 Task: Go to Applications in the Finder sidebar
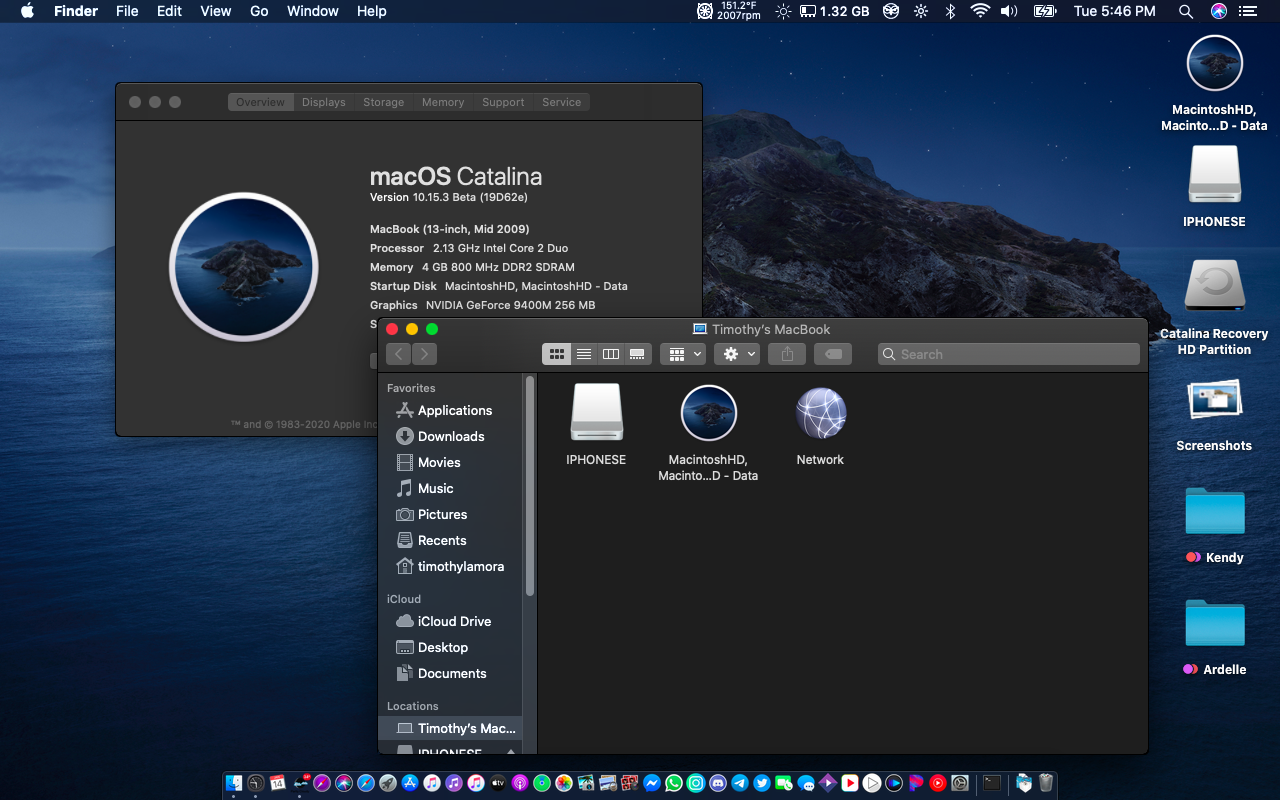click(454, 410)
